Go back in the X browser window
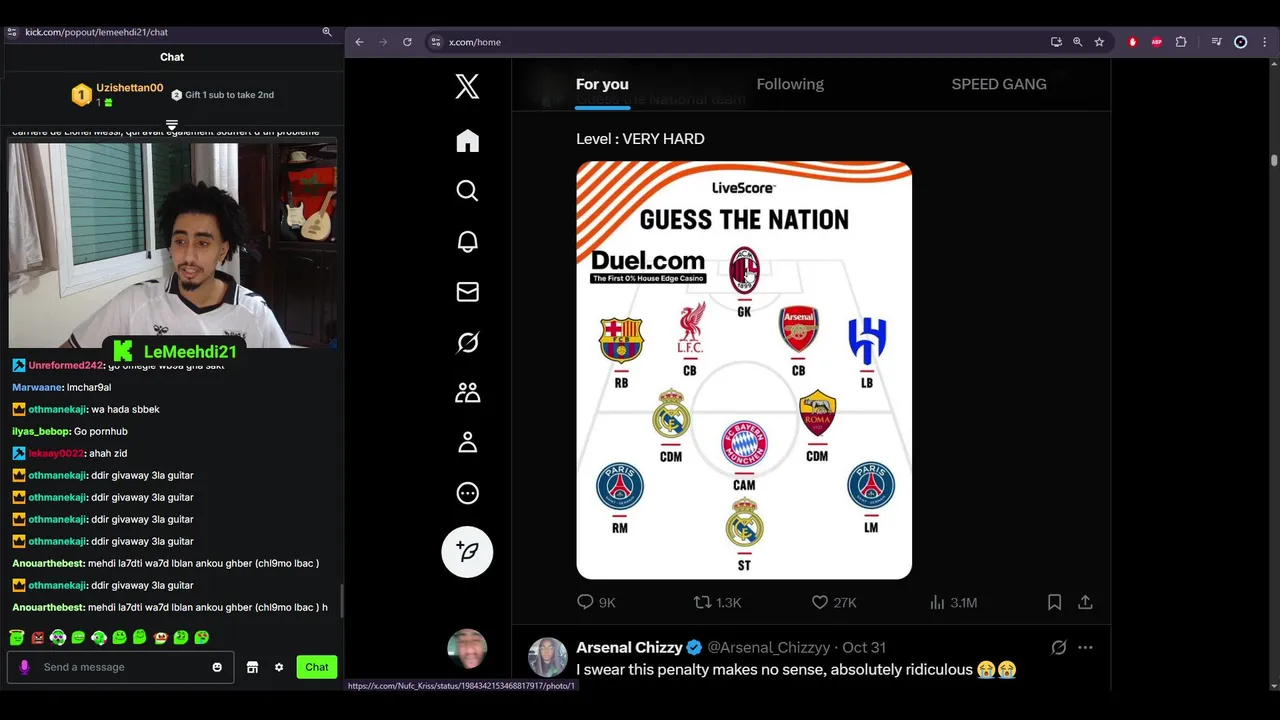Viewport: 1280px width, 720px height. click(360, 42)
